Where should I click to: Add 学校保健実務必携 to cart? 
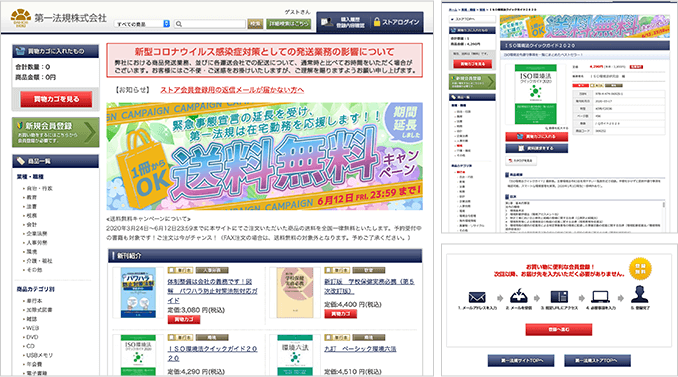point(341,314)
